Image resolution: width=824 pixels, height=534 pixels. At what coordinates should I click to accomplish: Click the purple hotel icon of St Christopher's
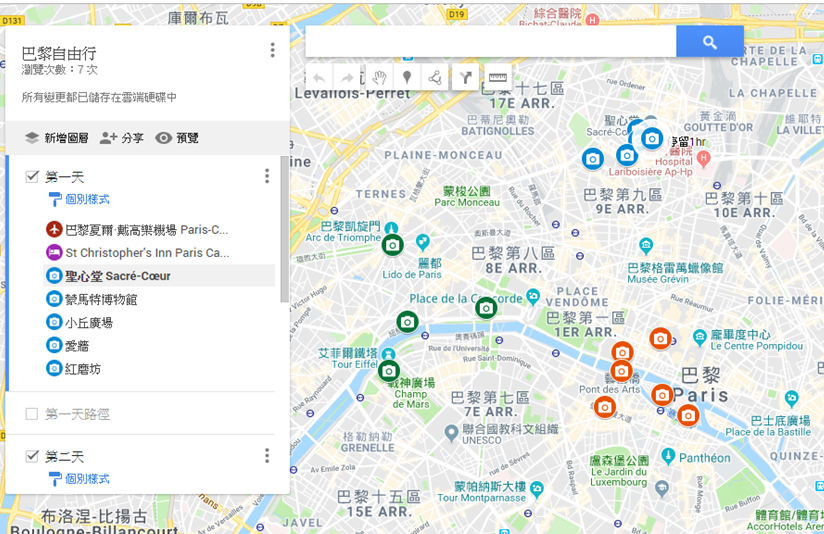[x=54, y=252]
